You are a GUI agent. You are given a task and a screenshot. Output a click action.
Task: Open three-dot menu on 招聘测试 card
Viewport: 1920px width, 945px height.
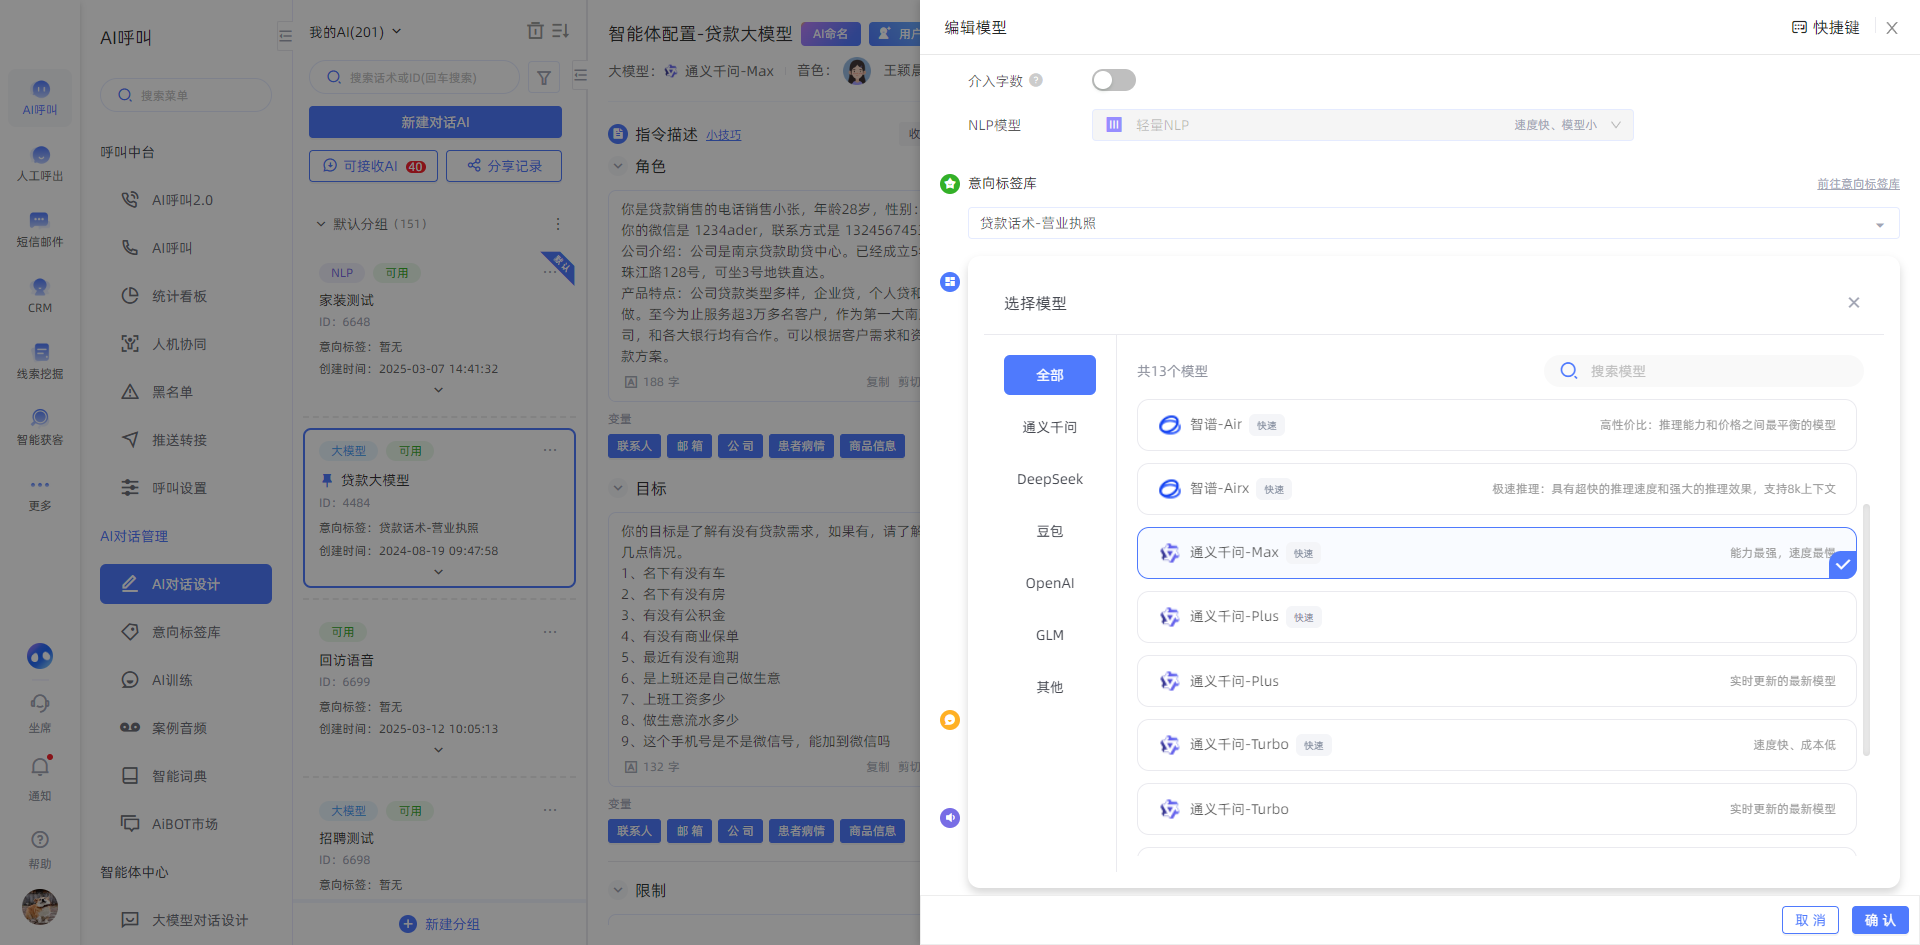[x=550, y=810]
